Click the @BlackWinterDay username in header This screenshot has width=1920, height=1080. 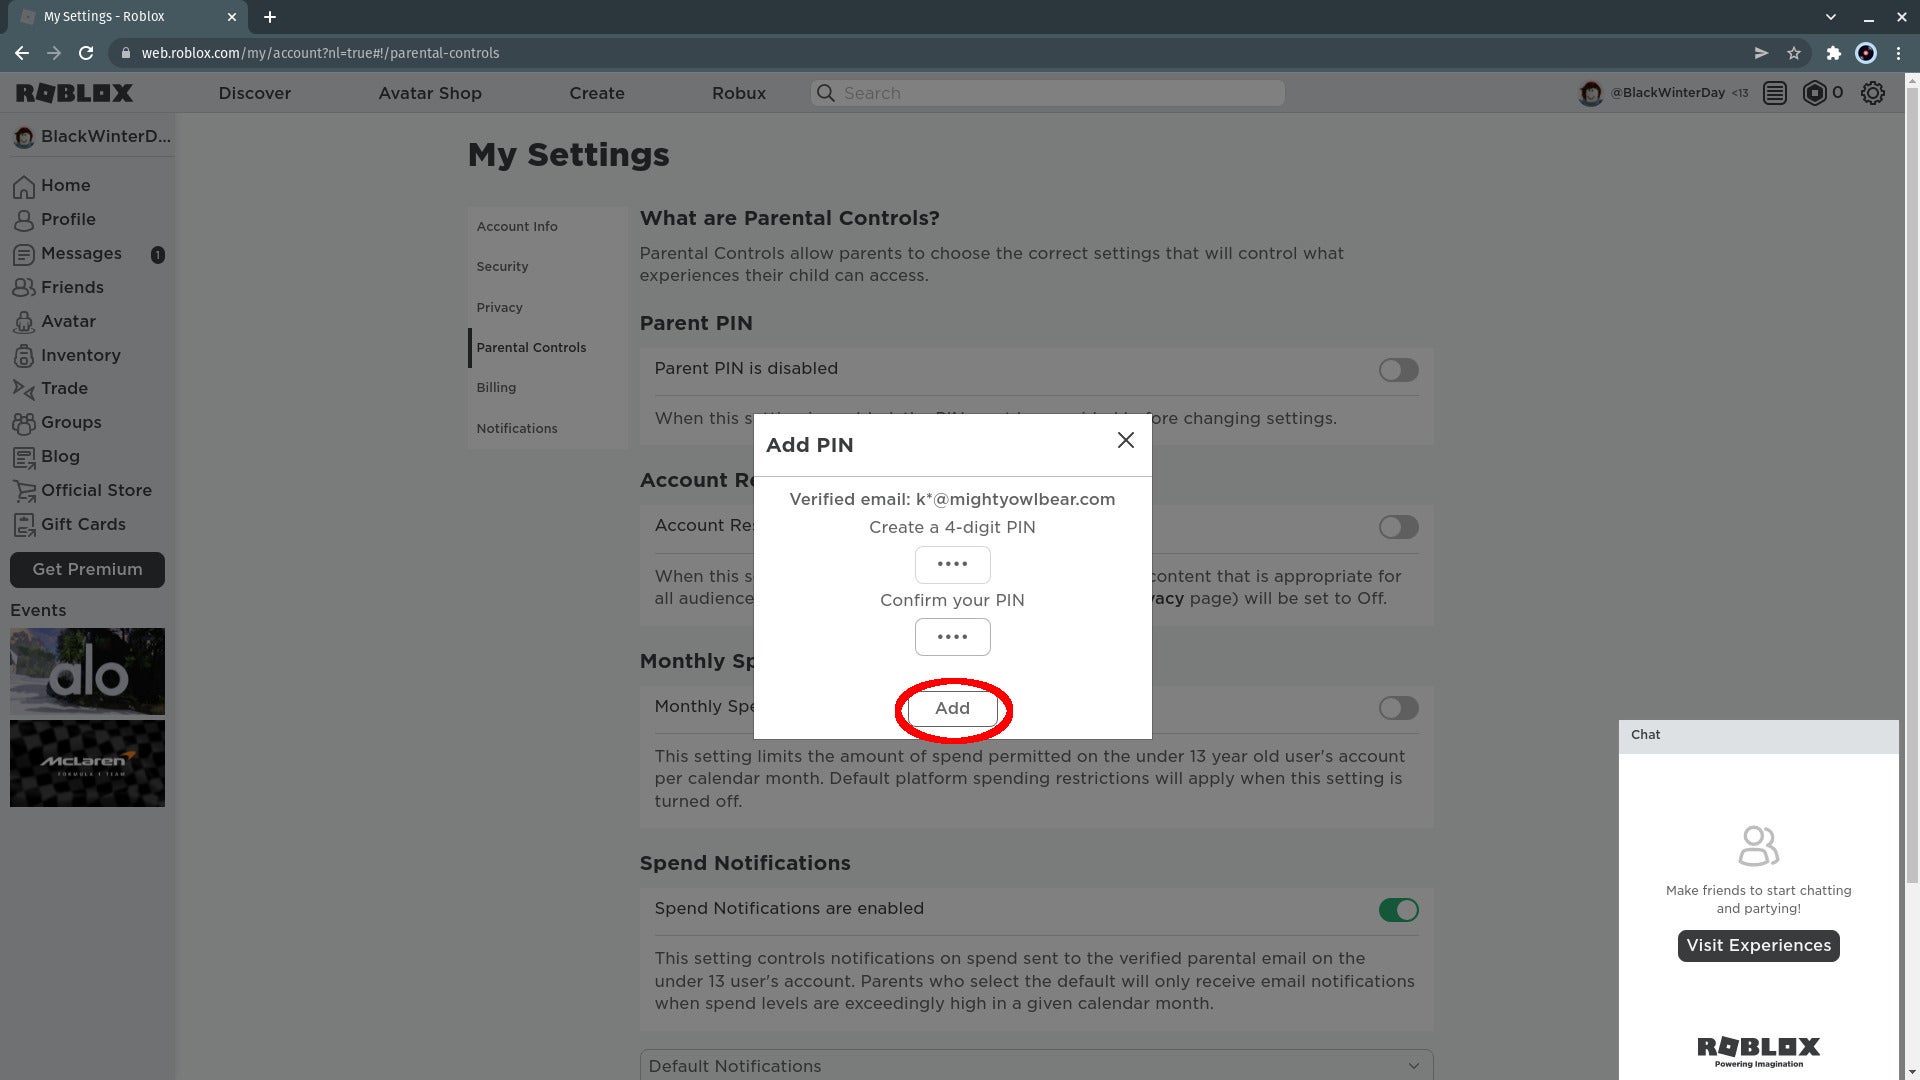tap(1667, 93)
